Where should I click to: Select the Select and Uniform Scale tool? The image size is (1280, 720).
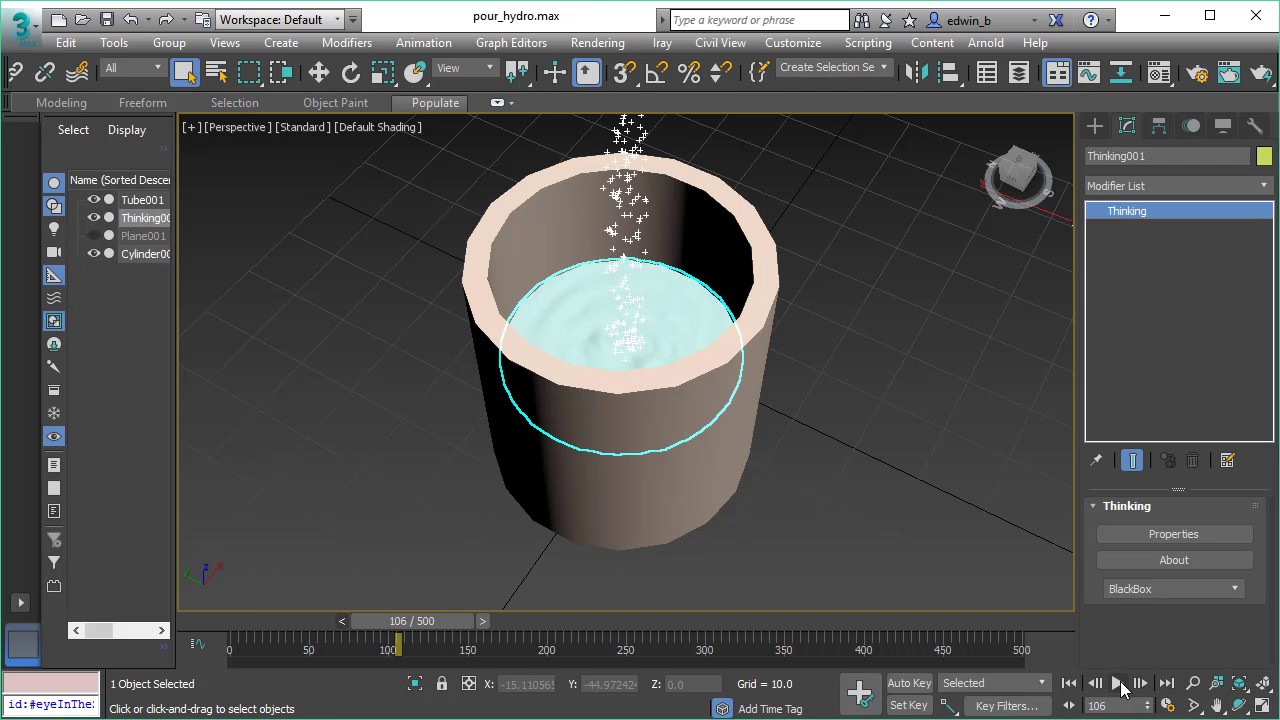[383, 72]
